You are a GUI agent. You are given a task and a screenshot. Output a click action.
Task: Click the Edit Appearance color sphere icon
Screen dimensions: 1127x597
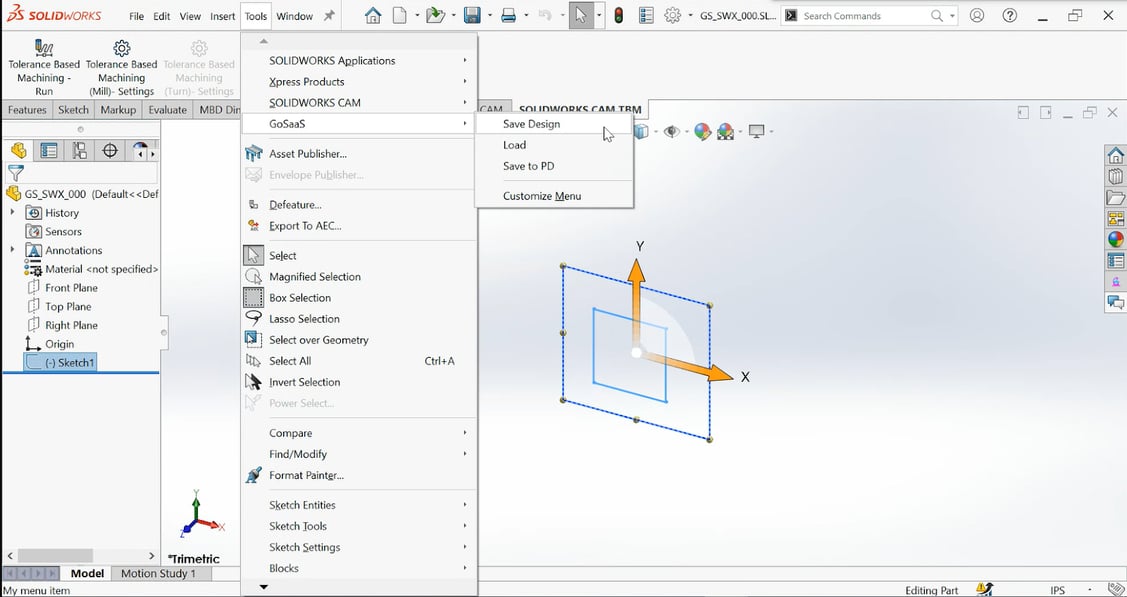703,132
